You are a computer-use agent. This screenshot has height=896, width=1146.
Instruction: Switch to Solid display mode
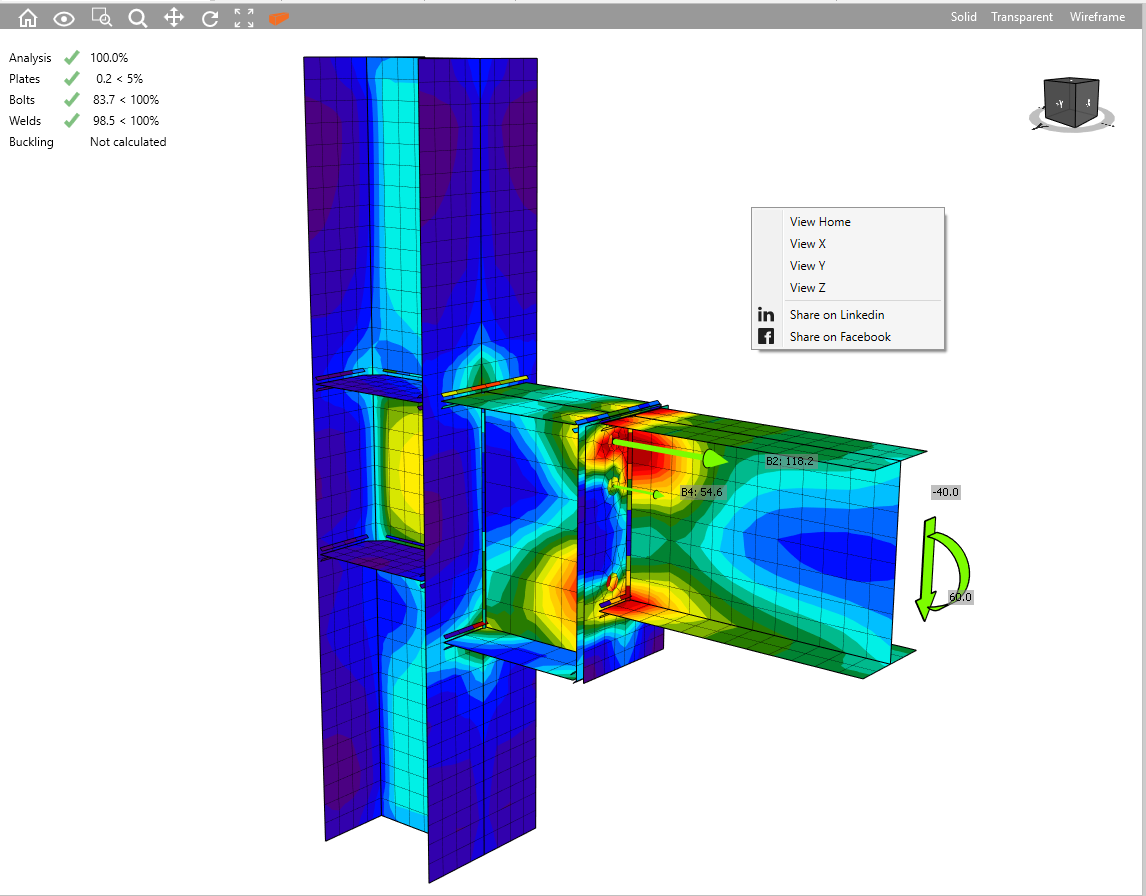coord(963,17)
